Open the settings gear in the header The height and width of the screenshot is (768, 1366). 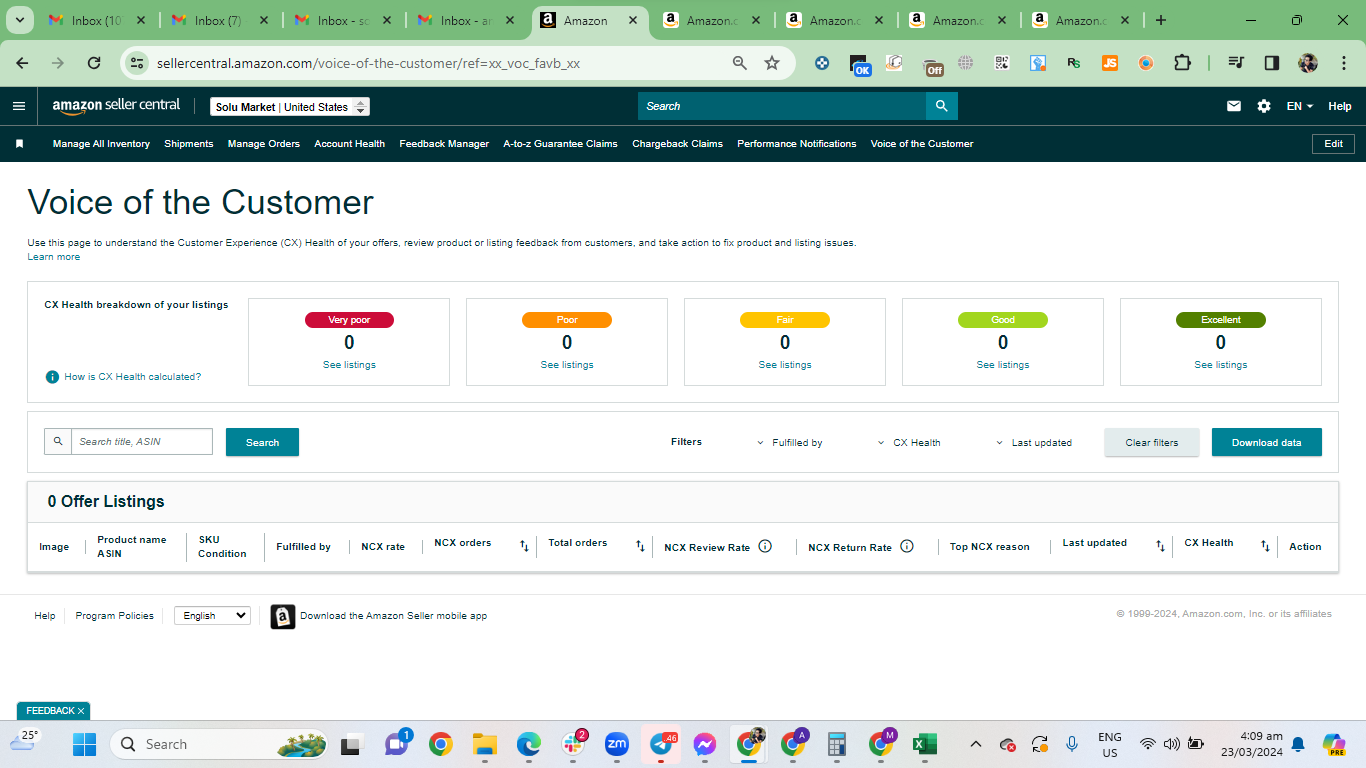coord(1264,106)
